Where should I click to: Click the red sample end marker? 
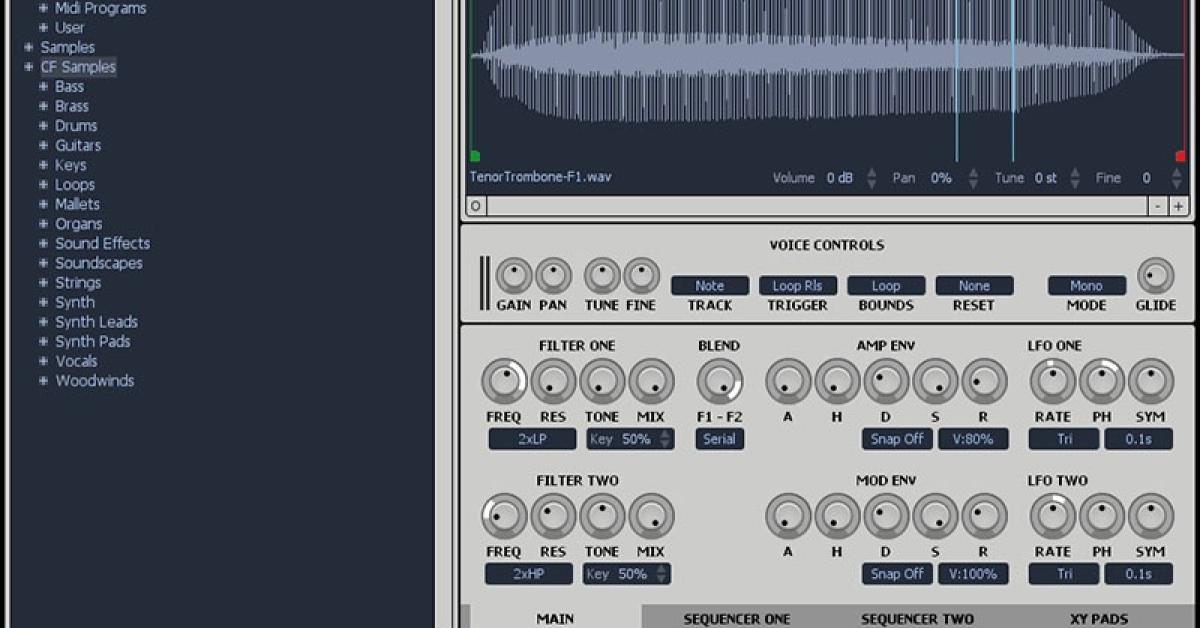tap(1180, 156)
